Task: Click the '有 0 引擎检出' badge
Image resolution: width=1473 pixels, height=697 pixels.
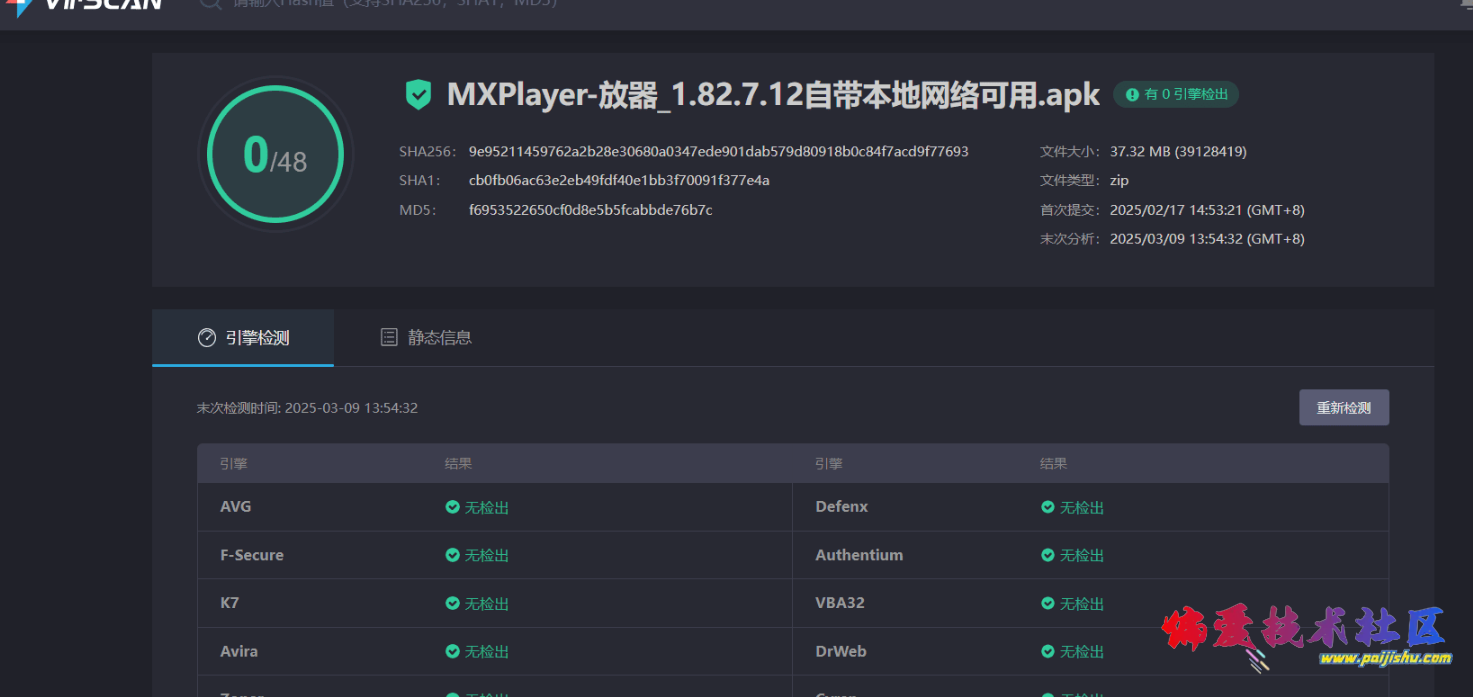Action: (x=1176, y=94)
